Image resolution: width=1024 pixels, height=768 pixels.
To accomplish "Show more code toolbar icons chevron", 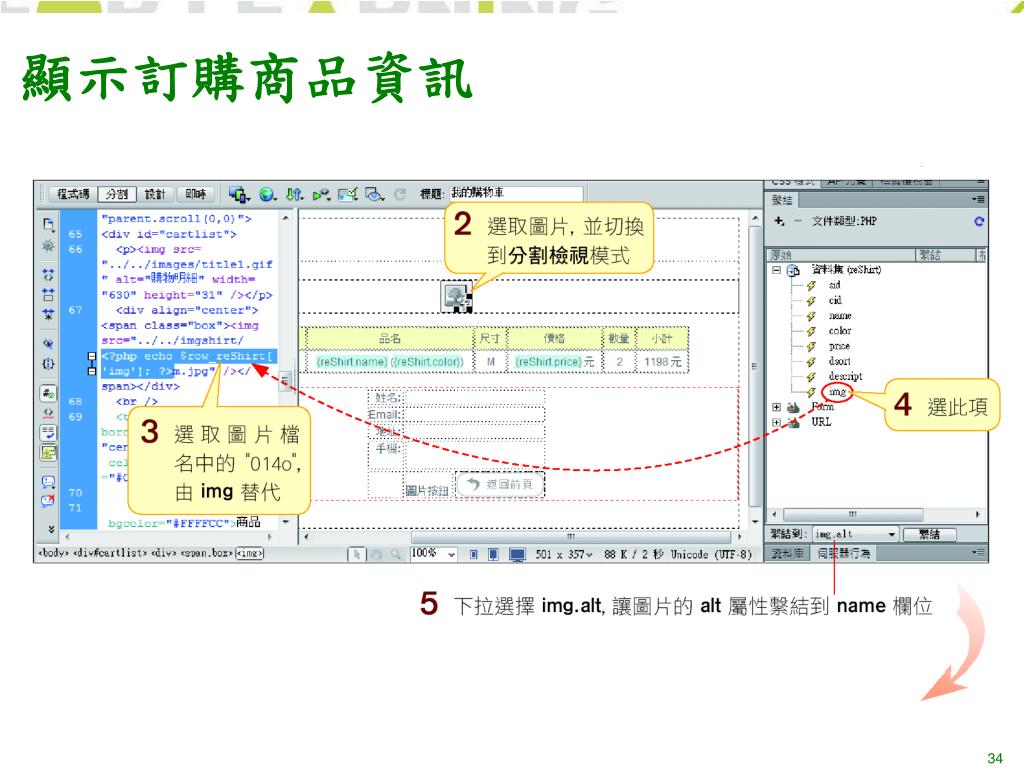I will coord(51,528).
